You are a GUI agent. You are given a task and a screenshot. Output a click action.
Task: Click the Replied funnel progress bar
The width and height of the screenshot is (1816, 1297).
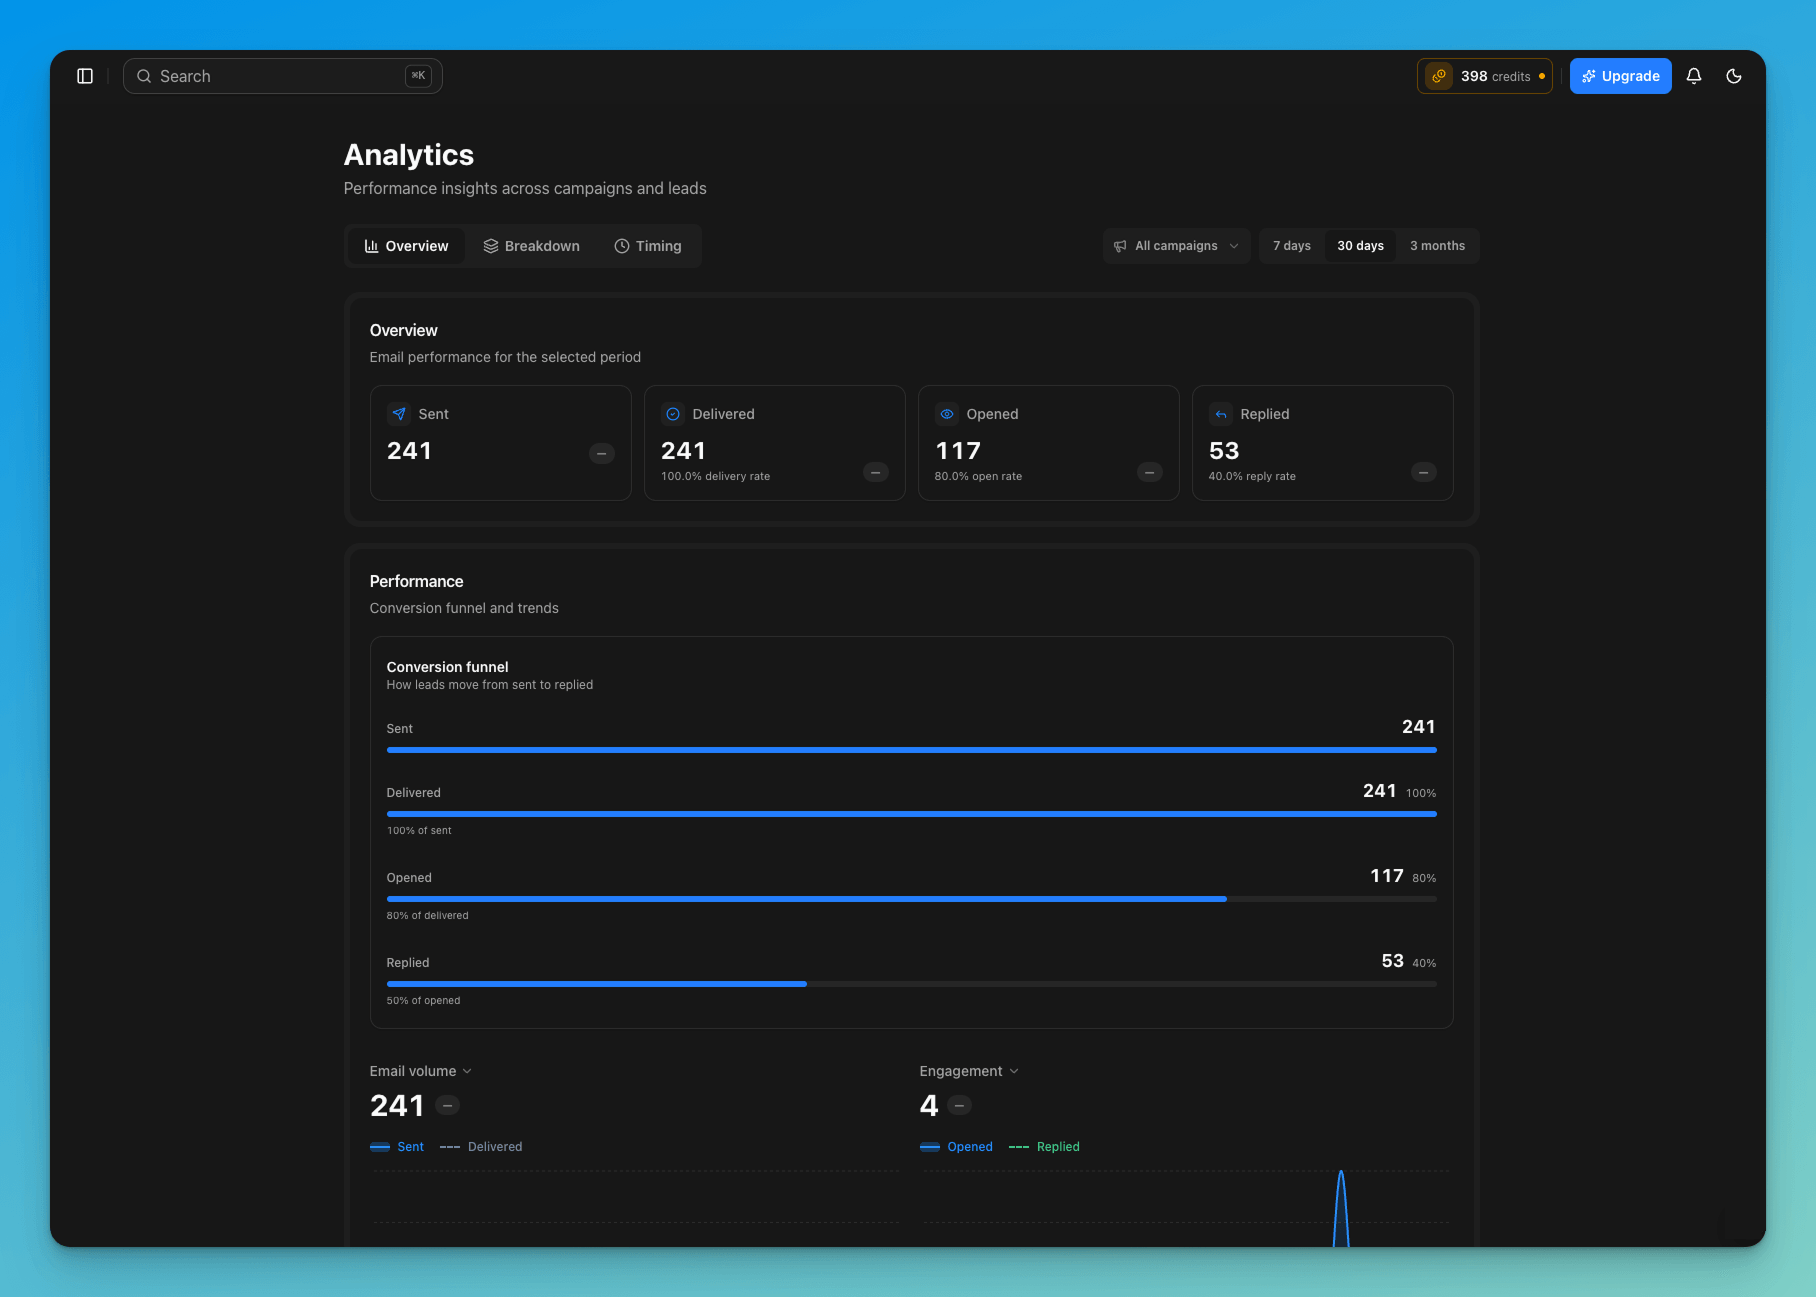pos(911,984)
